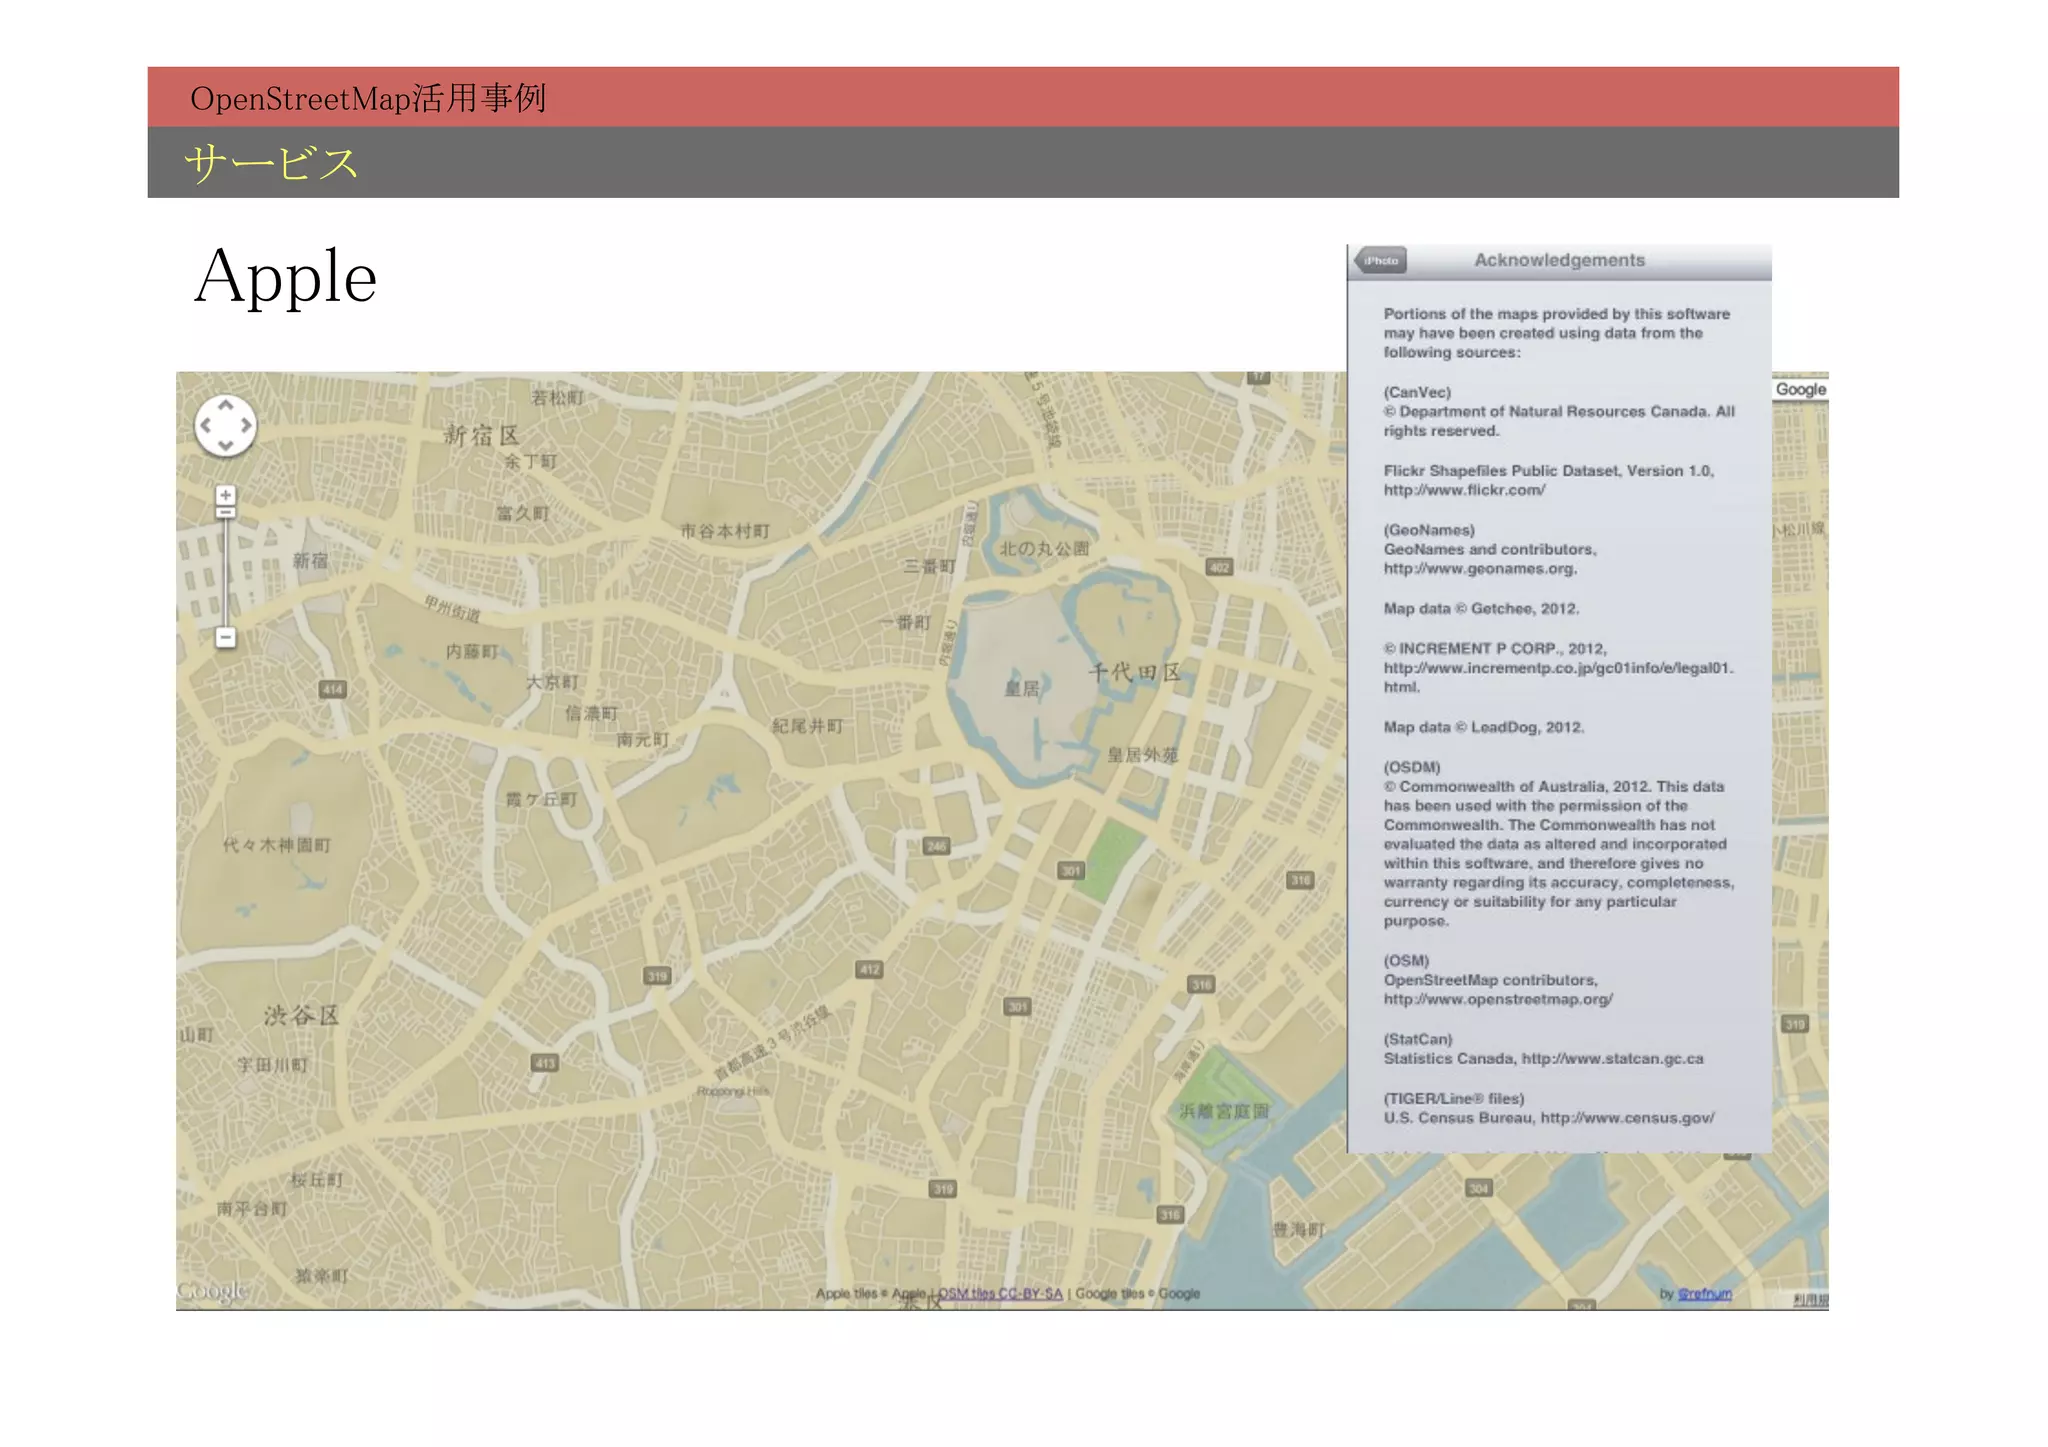Screen dimensions: 2048x1447
Task: Click the middle of the vertical zoom track
Action: pos(226,573)
